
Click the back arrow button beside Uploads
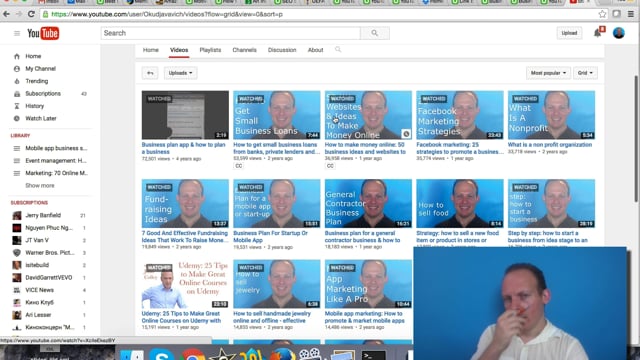point(150,73)
